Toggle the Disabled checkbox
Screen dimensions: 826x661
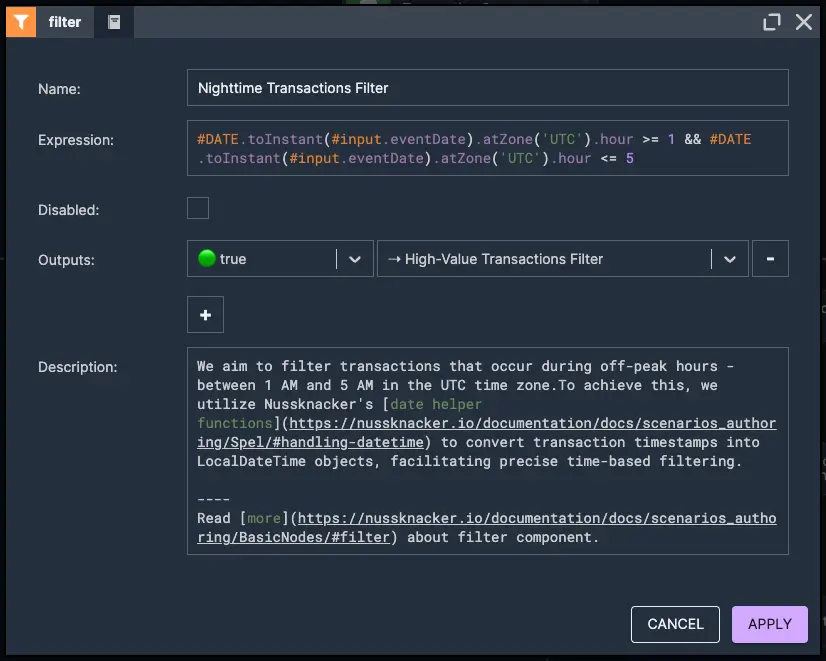198,208
